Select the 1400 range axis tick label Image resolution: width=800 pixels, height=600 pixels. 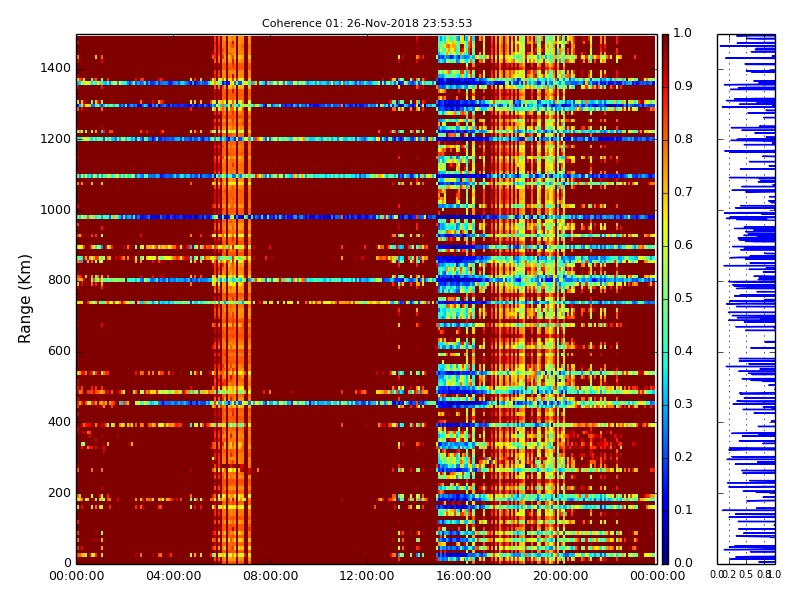56,68
